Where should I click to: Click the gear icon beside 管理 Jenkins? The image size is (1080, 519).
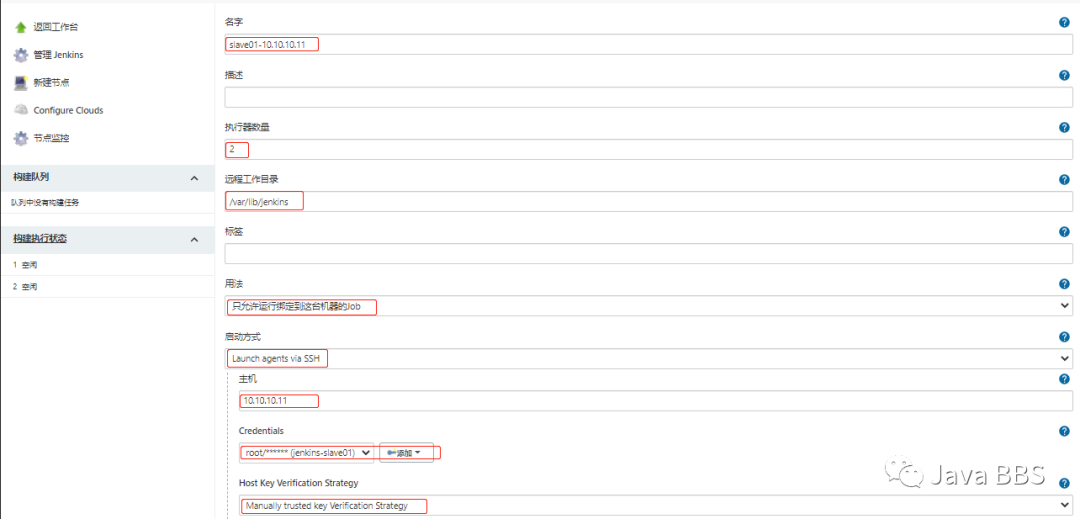[x=21, y=55]
